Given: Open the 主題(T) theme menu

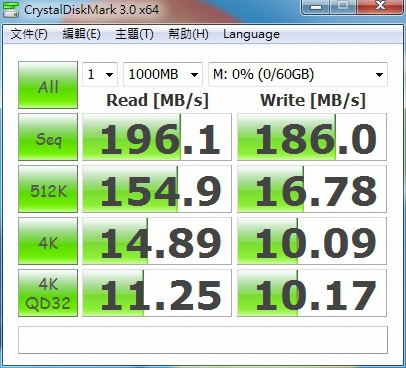Looking at the screenshot, I should pos(134,34).
